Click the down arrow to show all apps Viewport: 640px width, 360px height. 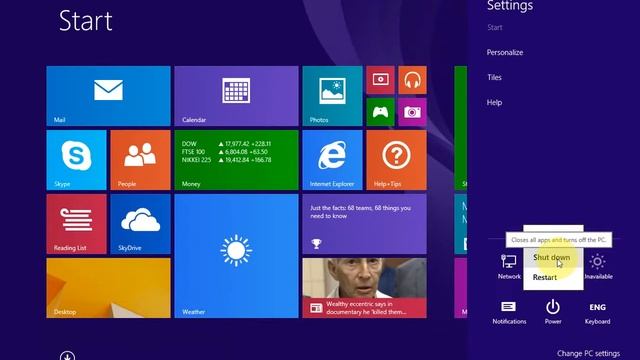(x=67, y=356)
